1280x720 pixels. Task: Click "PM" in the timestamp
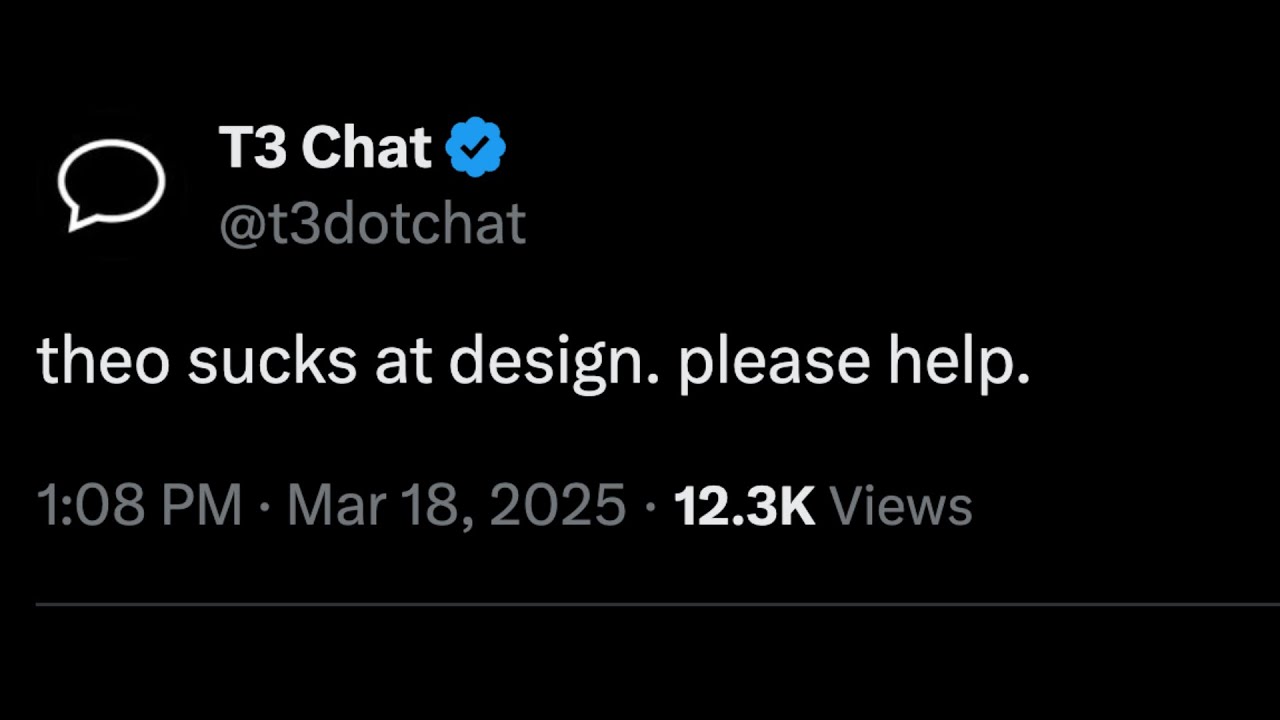204,505
